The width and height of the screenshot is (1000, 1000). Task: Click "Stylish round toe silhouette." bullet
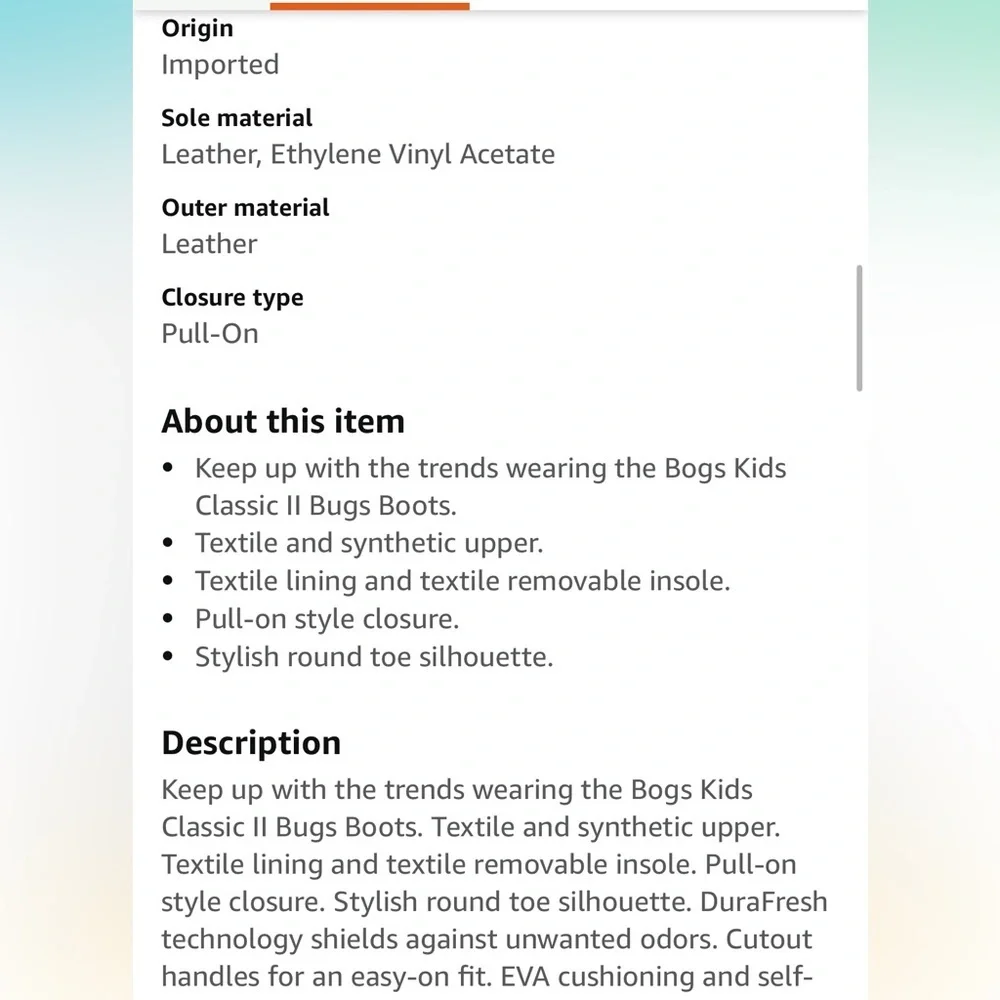[x=374, y=657]
